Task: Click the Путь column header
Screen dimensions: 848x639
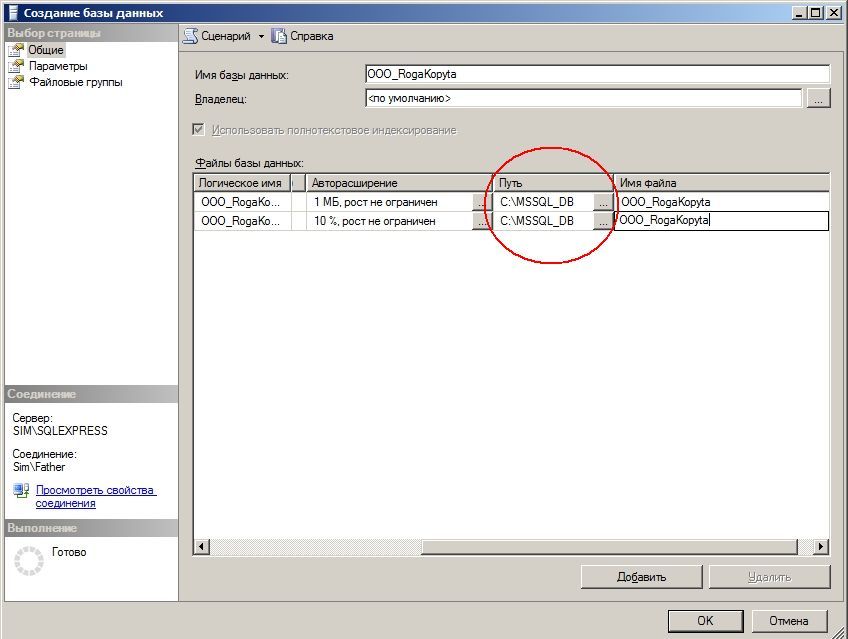Action: coord(554,183)
